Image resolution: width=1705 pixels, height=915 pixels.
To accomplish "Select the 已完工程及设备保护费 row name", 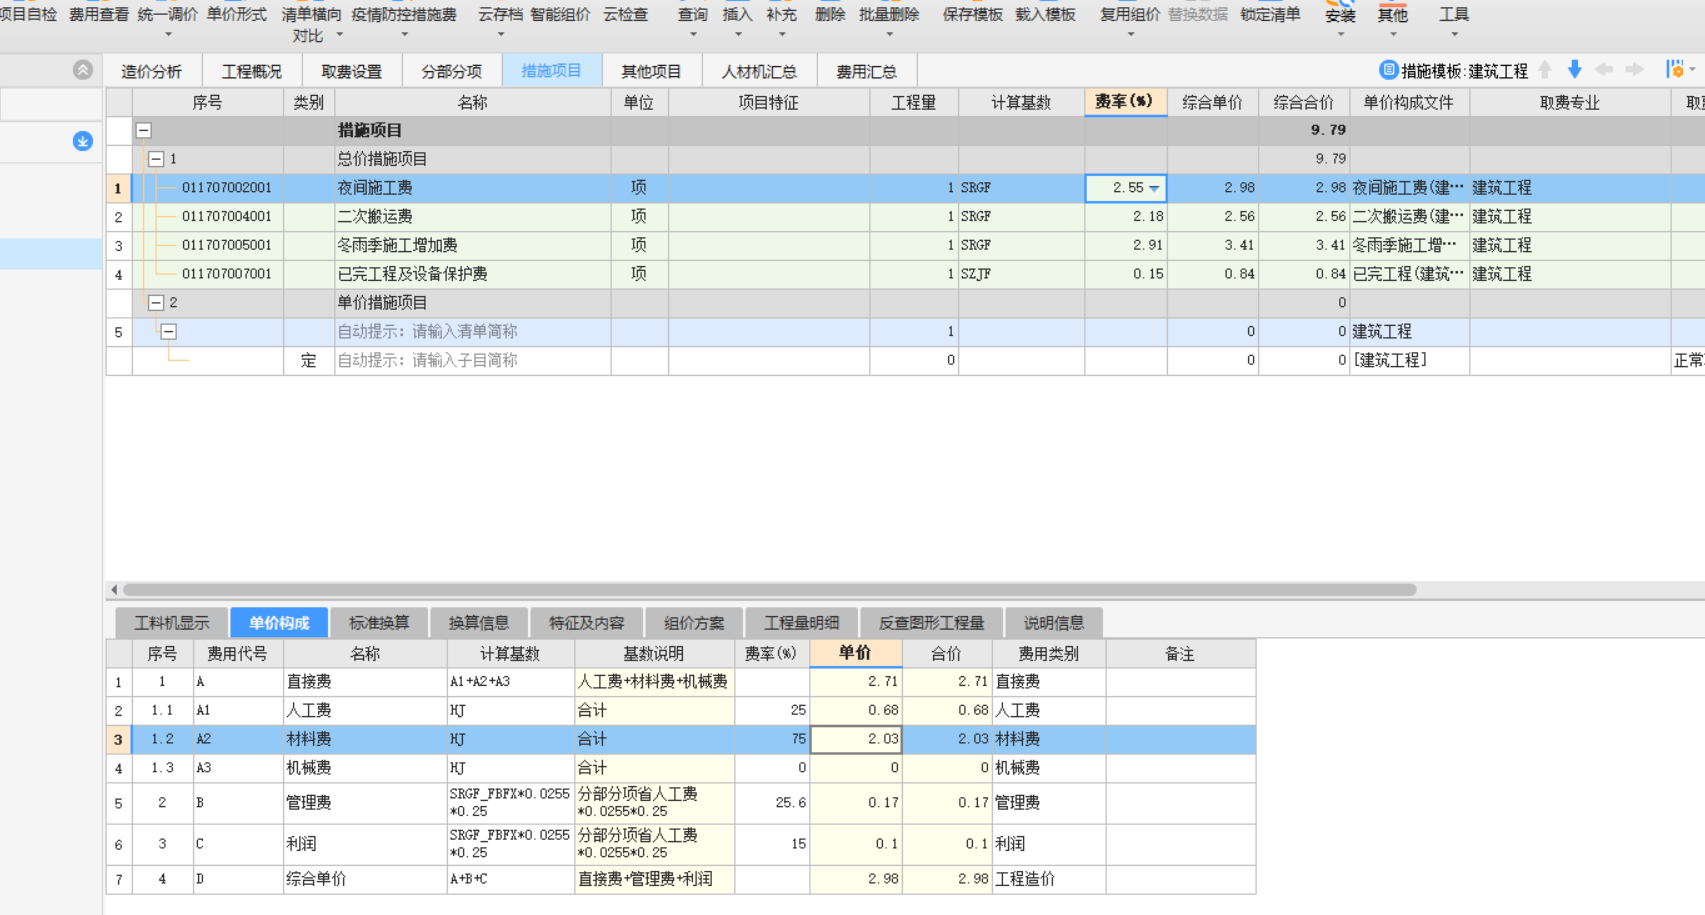I will [x=413, y=274].
